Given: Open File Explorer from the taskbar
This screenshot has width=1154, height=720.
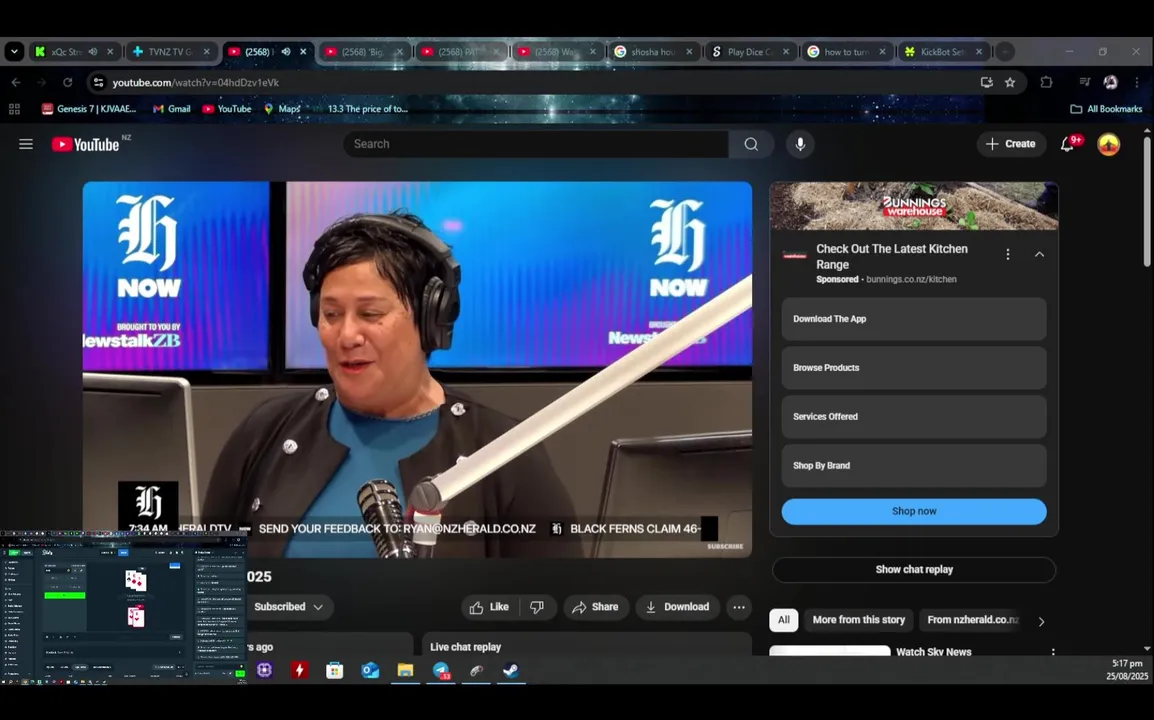Looking at the screenshot, I should point(406,670).
